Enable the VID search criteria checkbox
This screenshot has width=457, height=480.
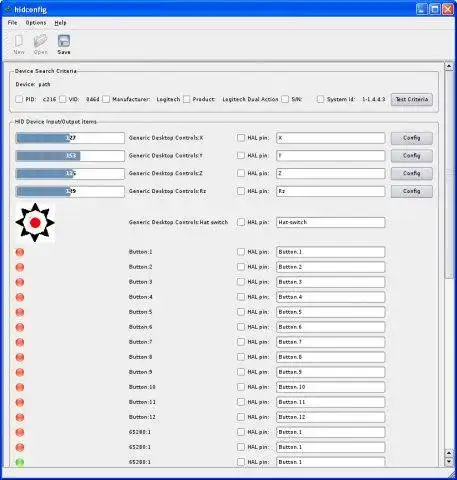(x=62, y=99)
